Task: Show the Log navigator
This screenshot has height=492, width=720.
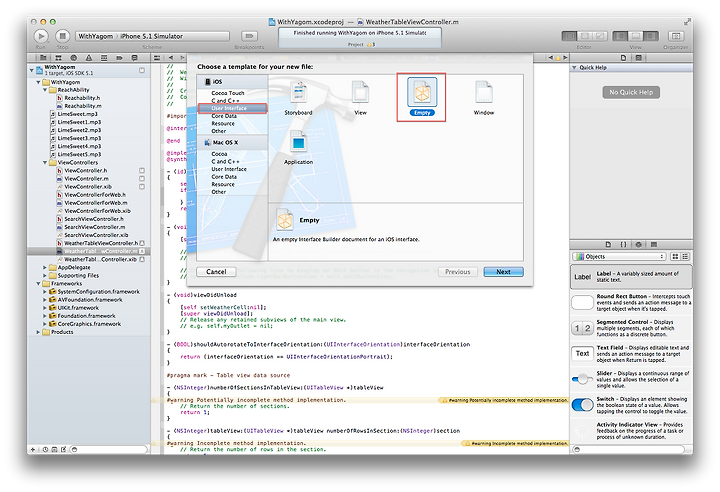Action: (x=135, y=58)
